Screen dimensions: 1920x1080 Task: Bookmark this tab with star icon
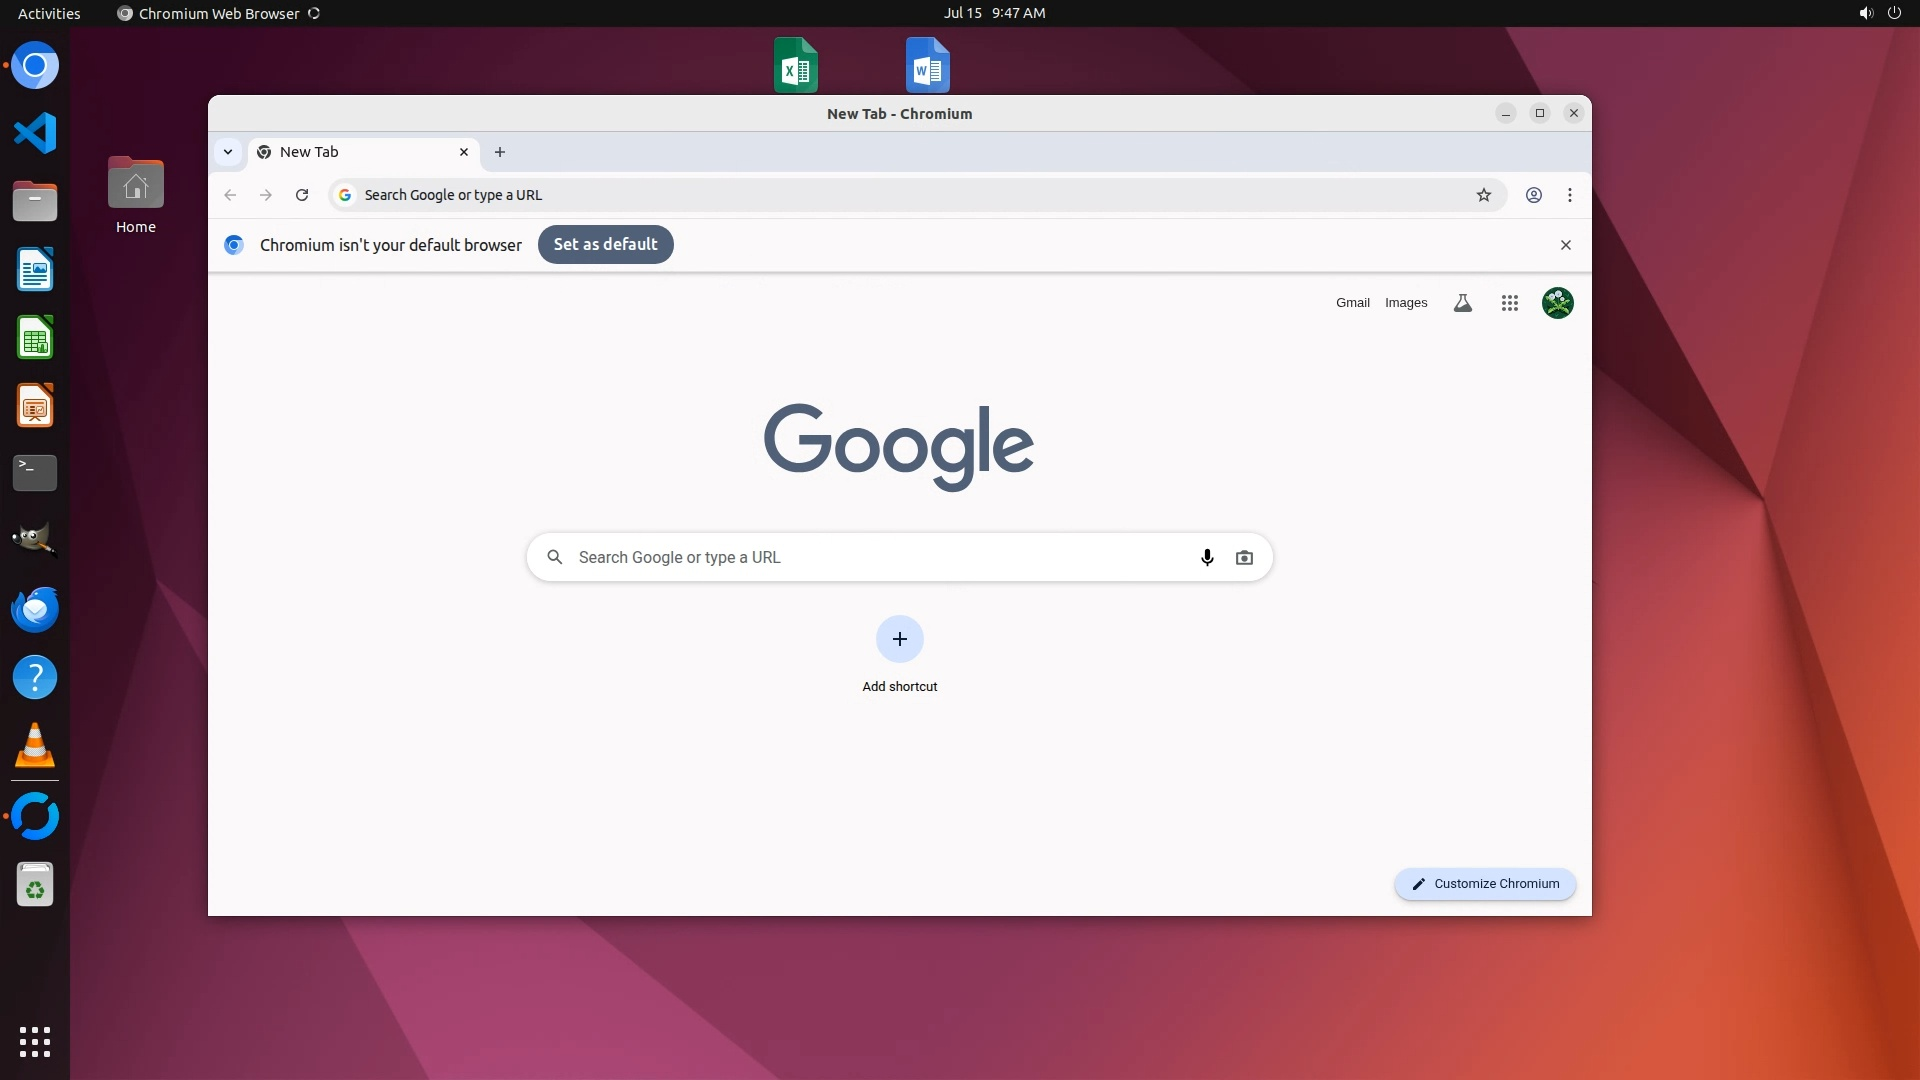1484,195
